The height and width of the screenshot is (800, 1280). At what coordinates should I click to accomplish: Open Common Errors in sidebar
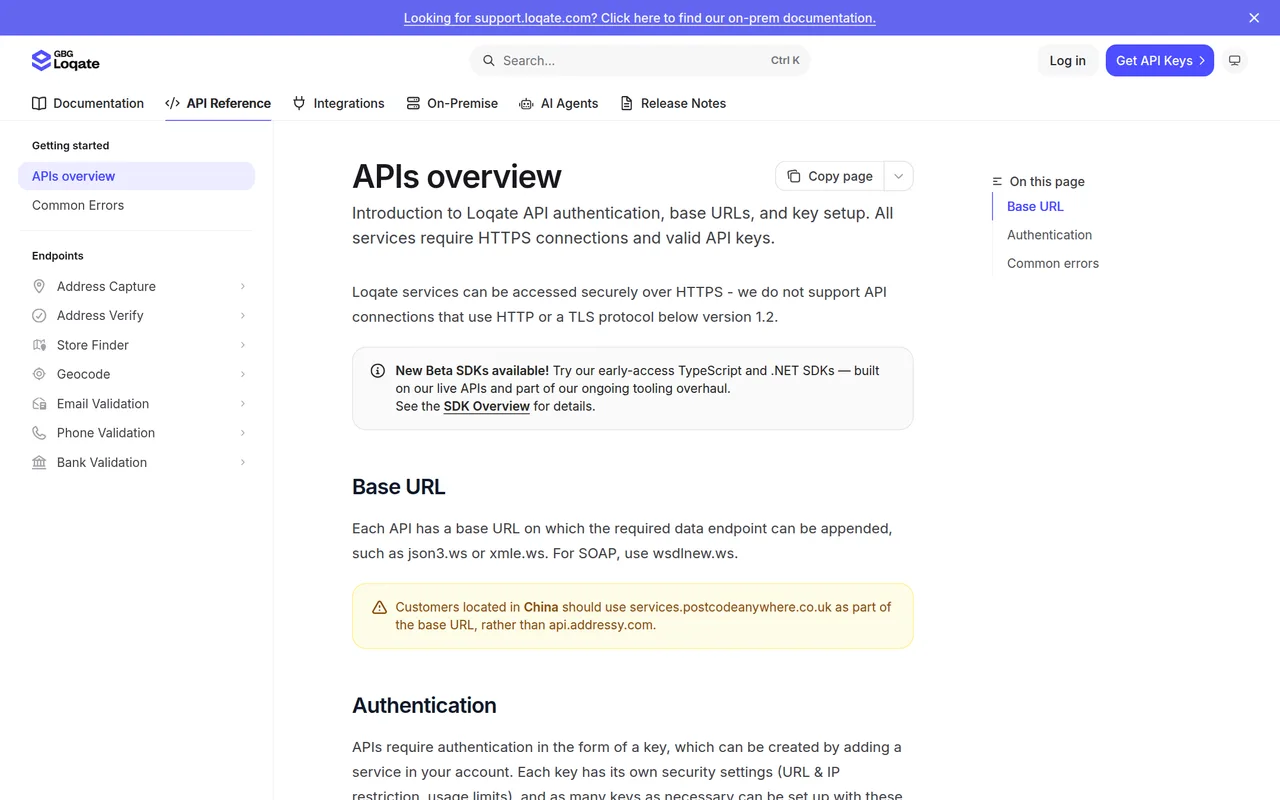tap(78, 205)
